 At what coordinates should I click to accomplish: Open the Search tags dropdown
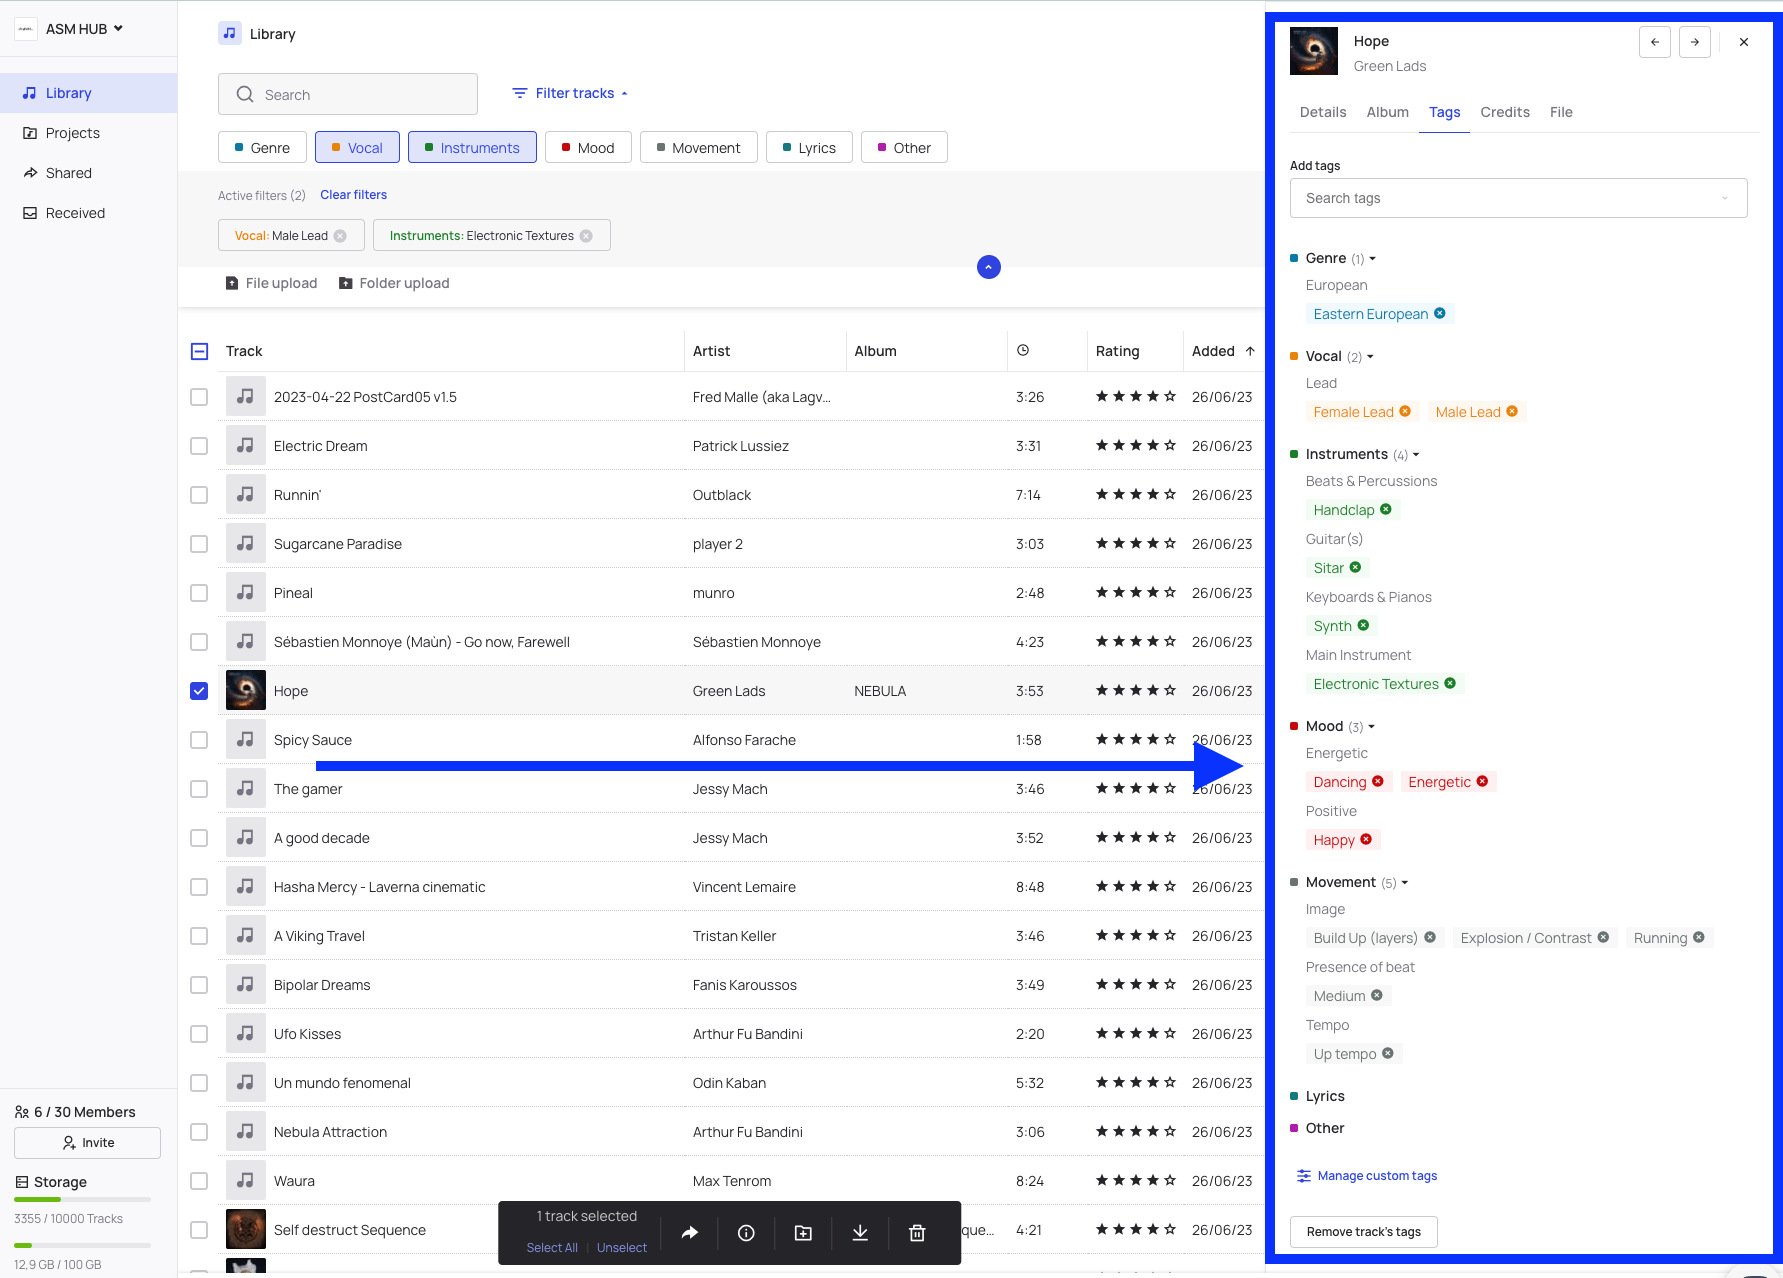click(1518, 198)
